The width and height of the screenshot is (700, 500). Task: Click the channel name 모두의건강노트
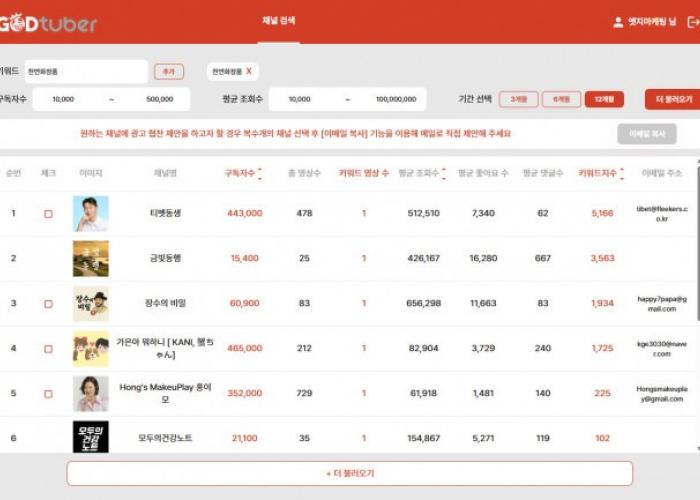point(165,438)
